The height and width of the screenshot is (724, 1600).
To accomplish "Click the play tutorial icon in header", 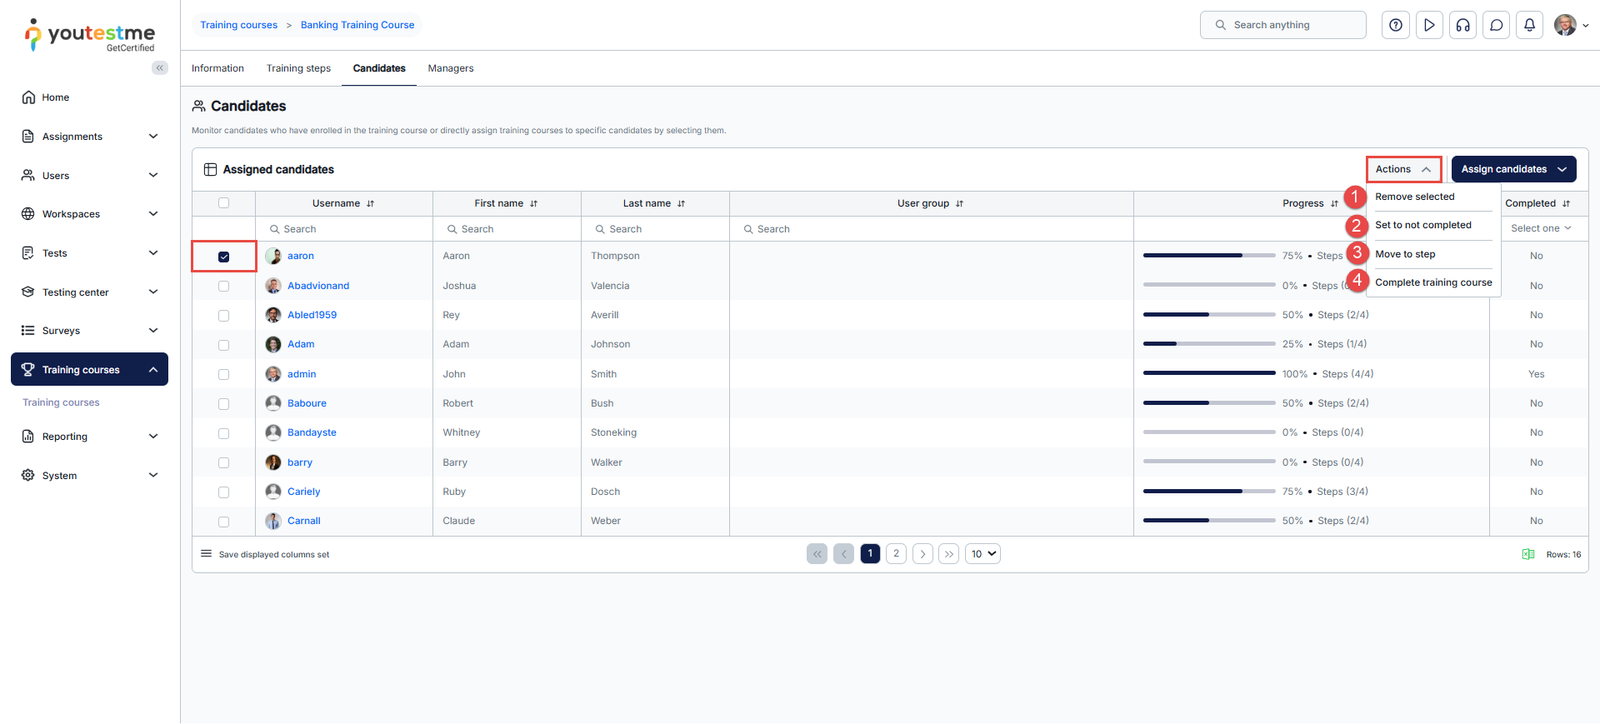I will (x=1429, y=25).
